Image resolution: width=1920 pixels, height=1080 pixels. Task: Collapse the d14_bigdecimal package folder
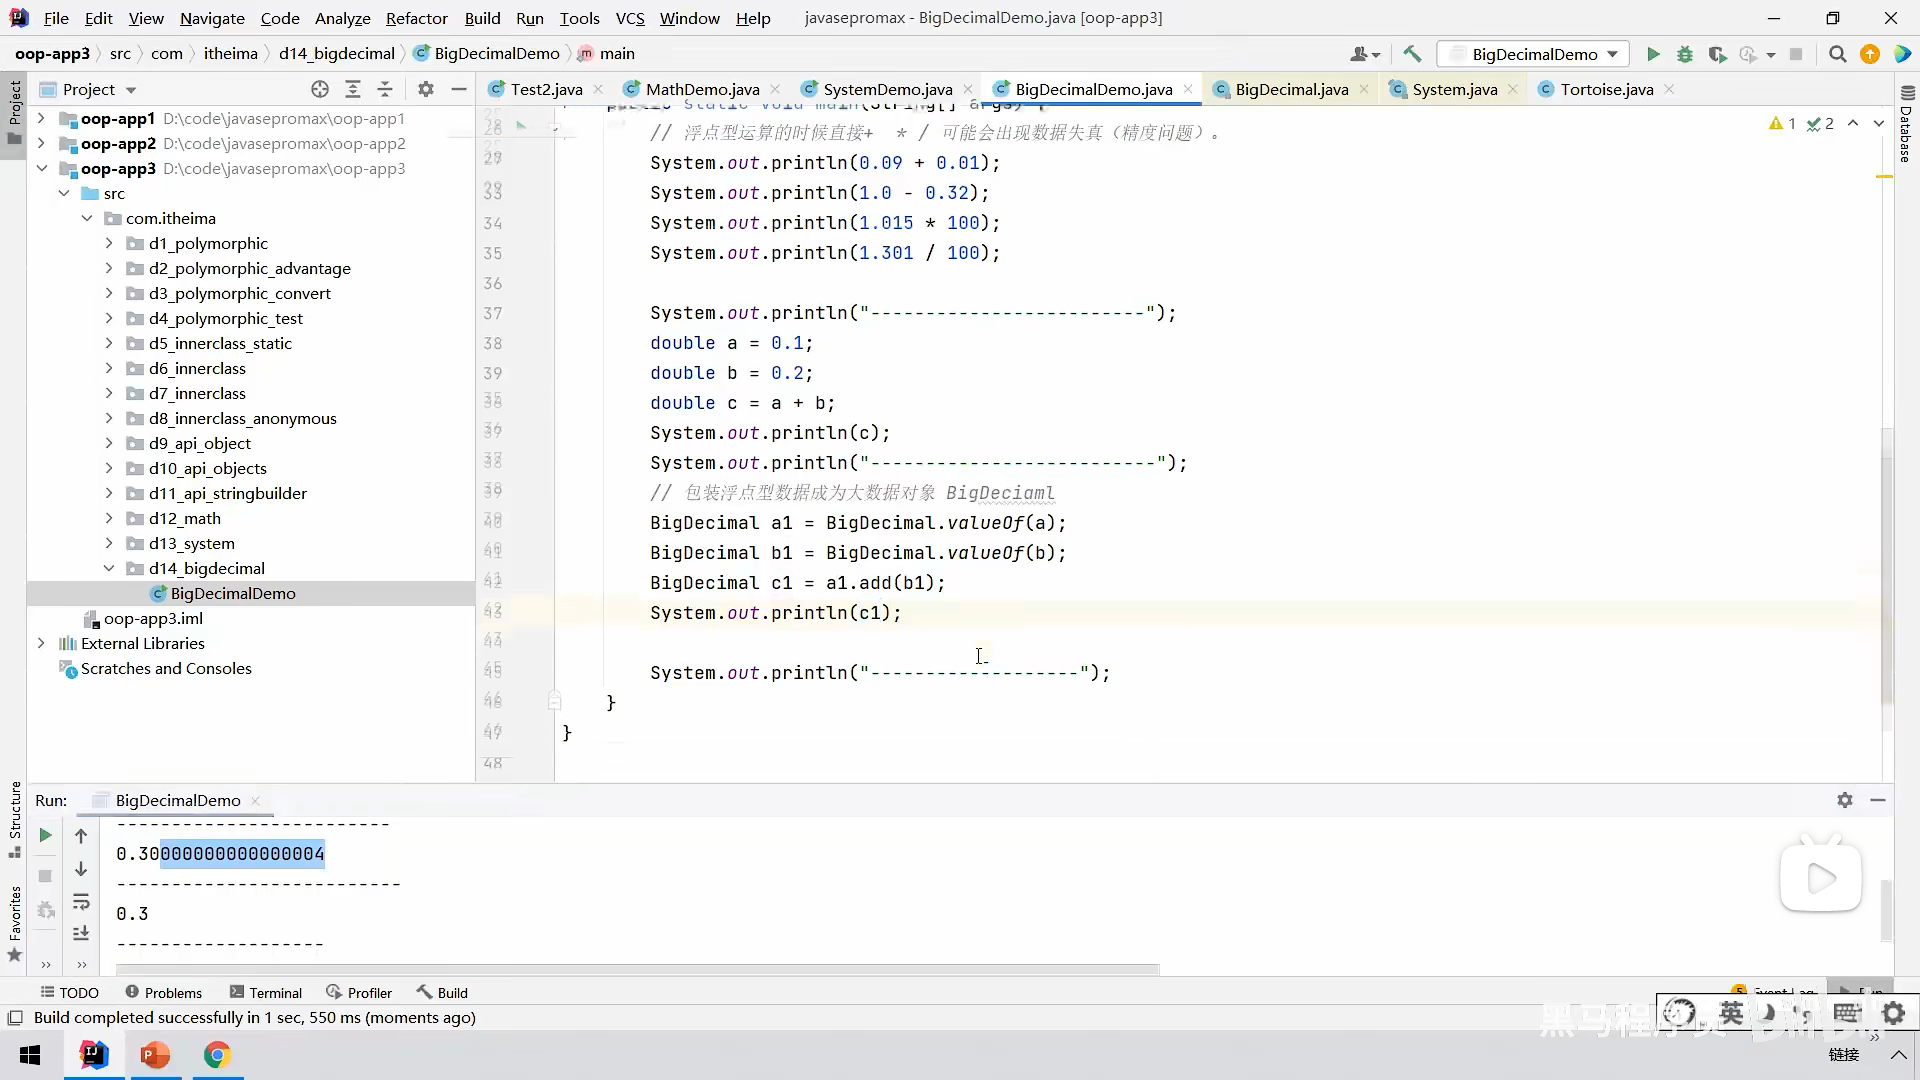pyautogui.click(x=109, y=568)
